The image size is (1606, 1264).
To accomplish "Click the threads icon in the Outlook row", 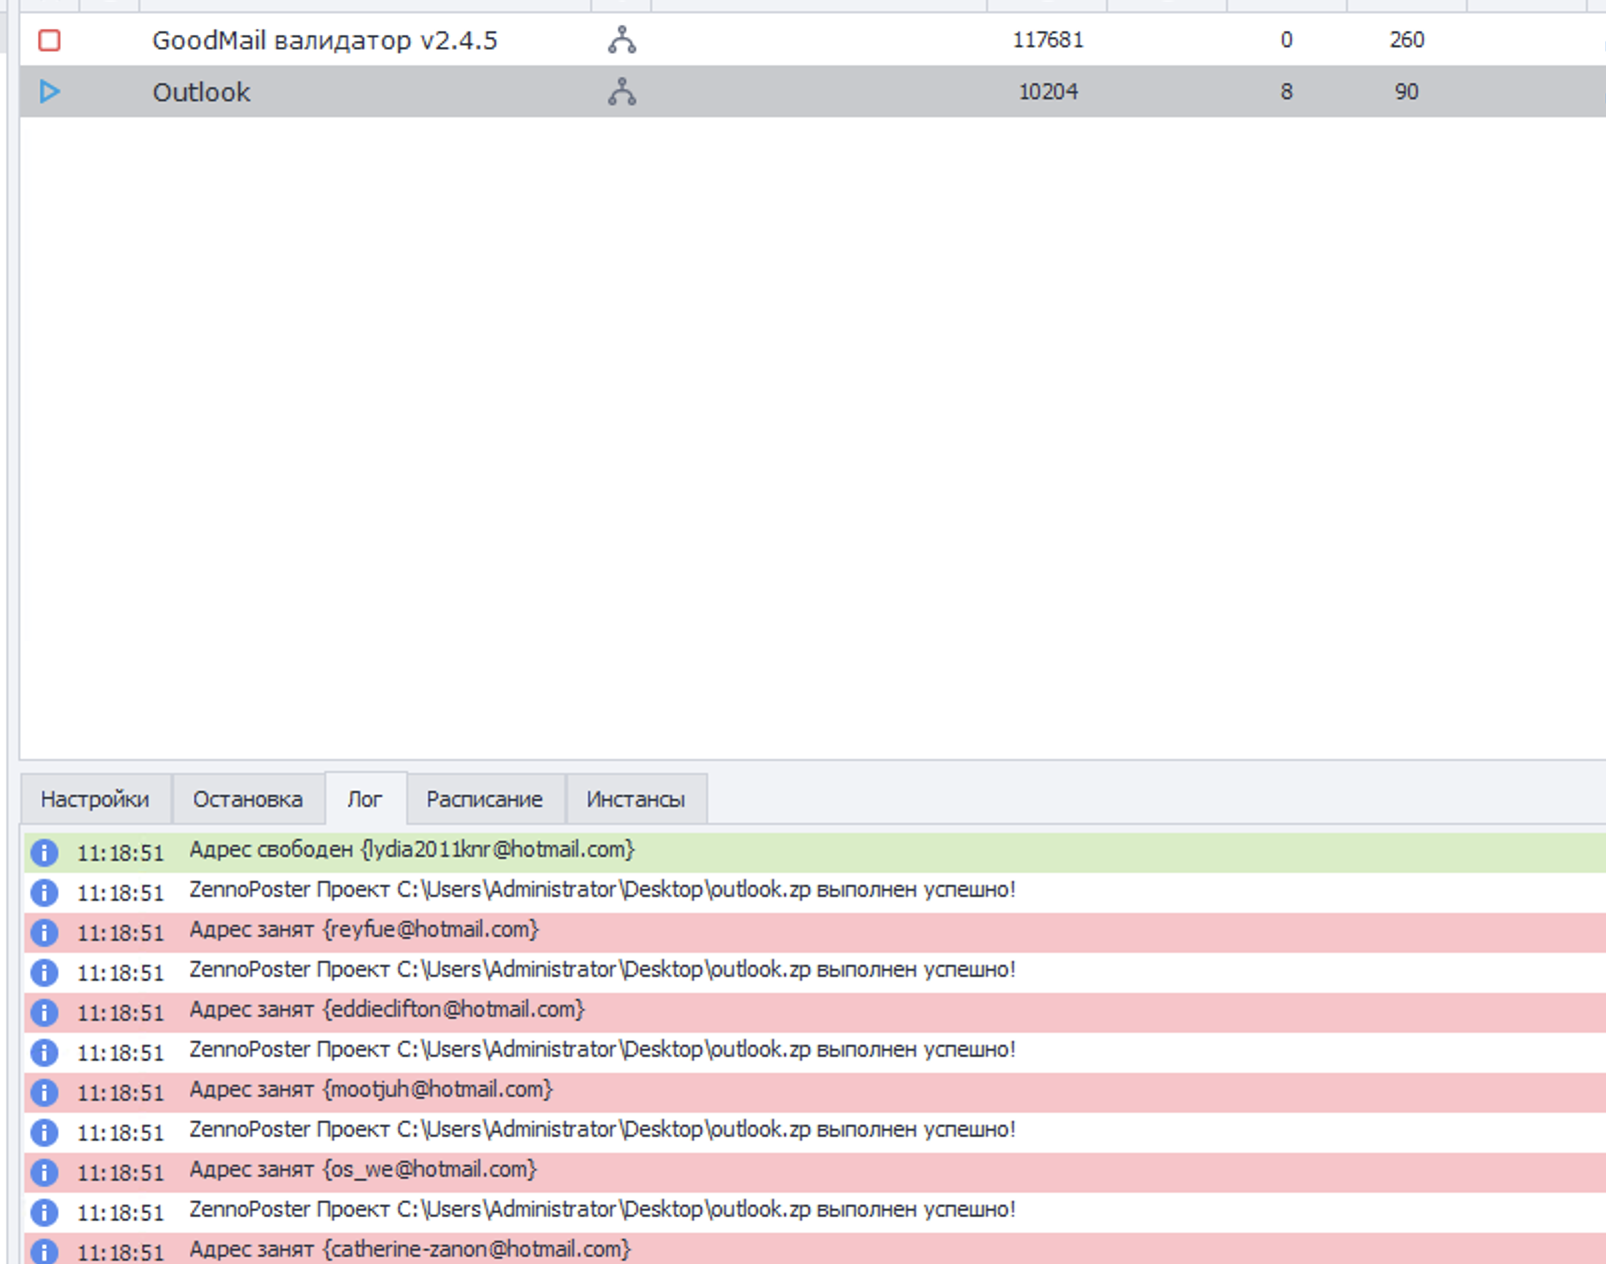I will click(622, 92).
